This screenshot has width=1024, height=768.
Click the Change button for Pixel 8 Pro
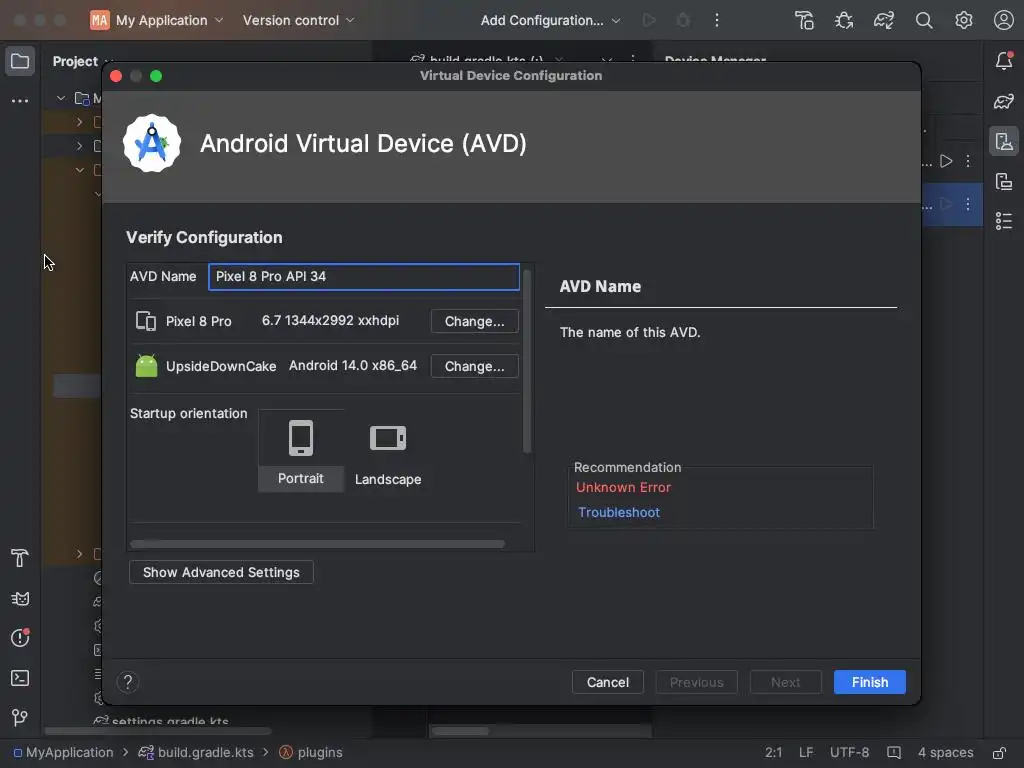coord(475,321)
